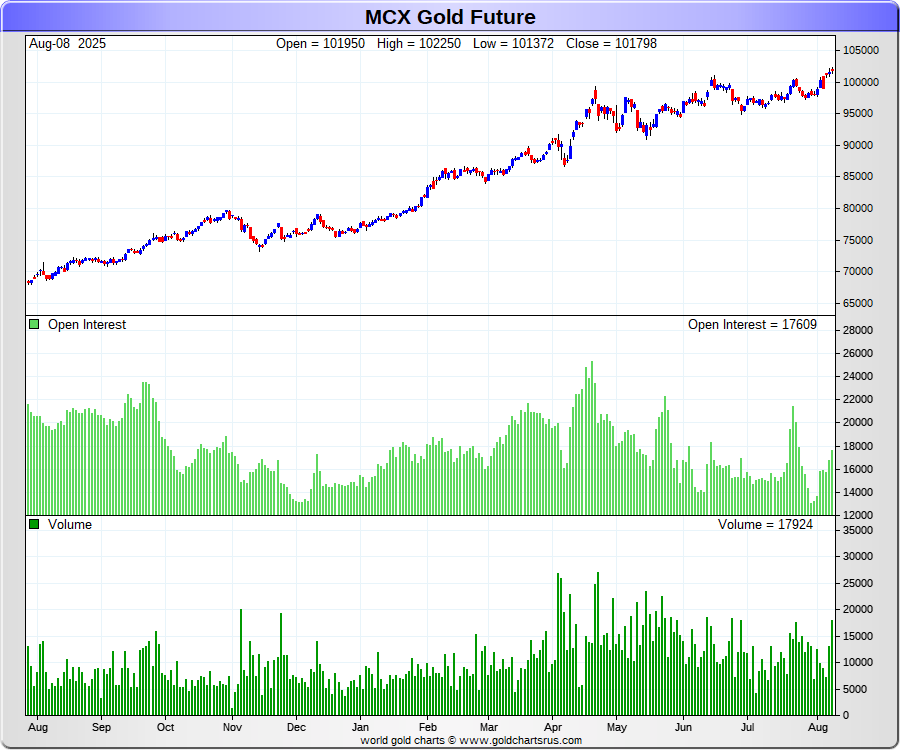Click the Nov month label
Screen dimensions: 900x750
[x=232, y=727]
